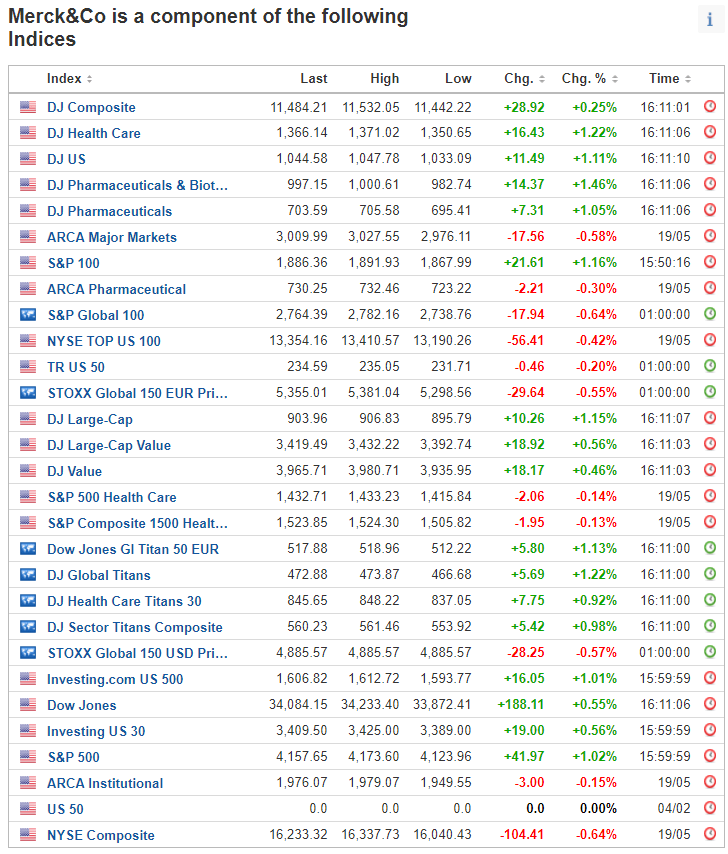Open DJ Sector Titans Composite link
This screenshot has height=854, width=728.
pos(134,627)
